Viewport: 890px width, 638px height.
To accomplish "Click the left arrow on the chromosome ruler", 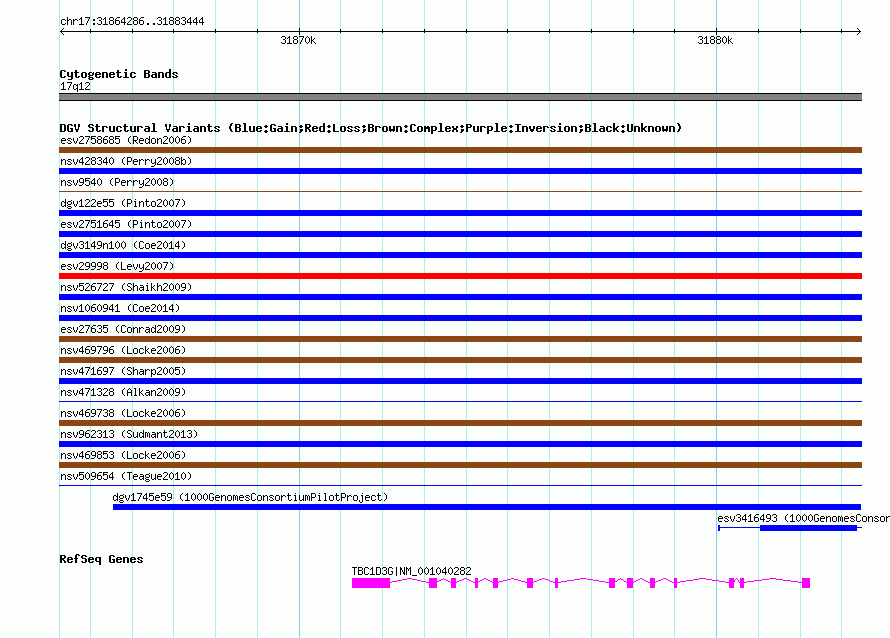I will pyautogui.click(x=62, y=31).
